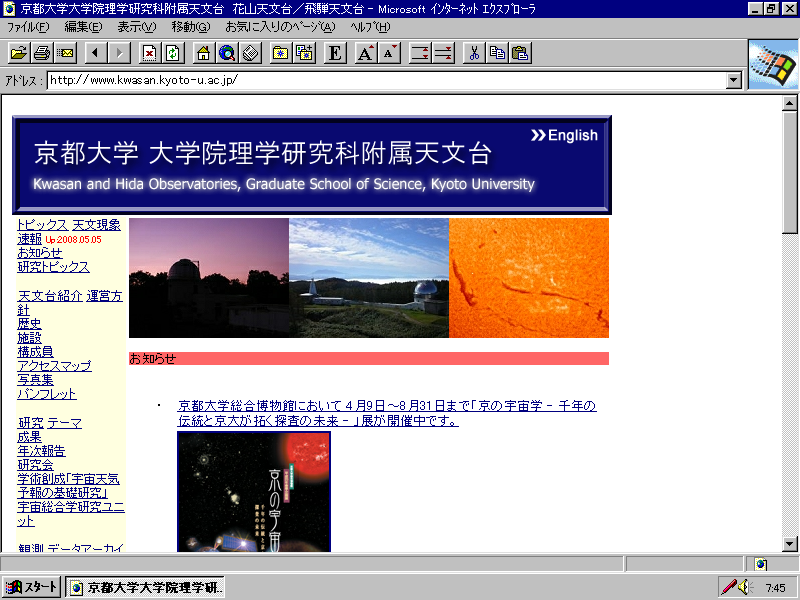Click the Mail envelope toolbar icon

tap(65, 53)
